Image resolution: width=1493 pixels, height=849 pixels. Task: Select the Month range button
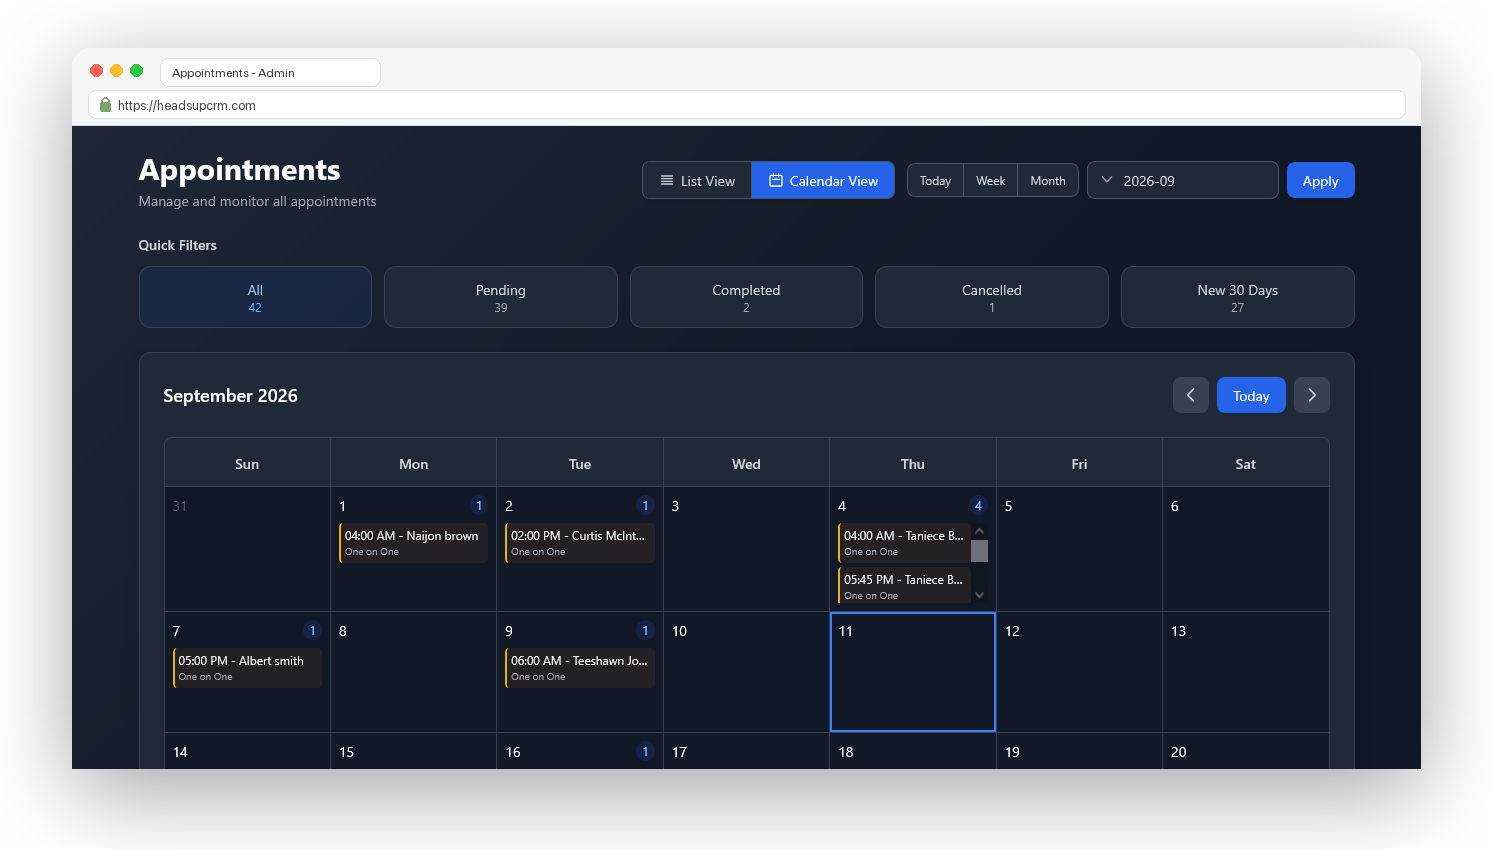(1048, 181)
